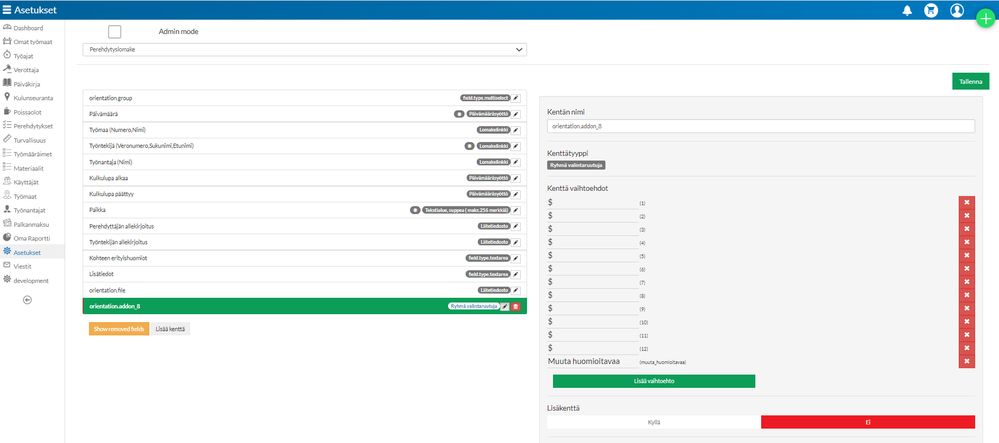
Task: Edit the Kulkulupa päättyy field via its pencil icon
Action: point(516,194)
